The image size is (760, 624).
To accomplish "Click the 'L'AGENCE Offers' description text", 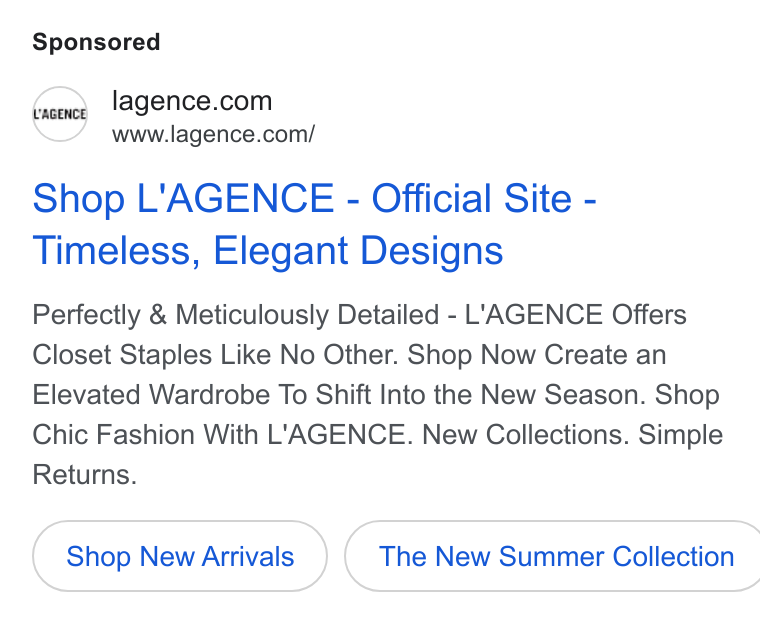I will [x=575, y=315].
